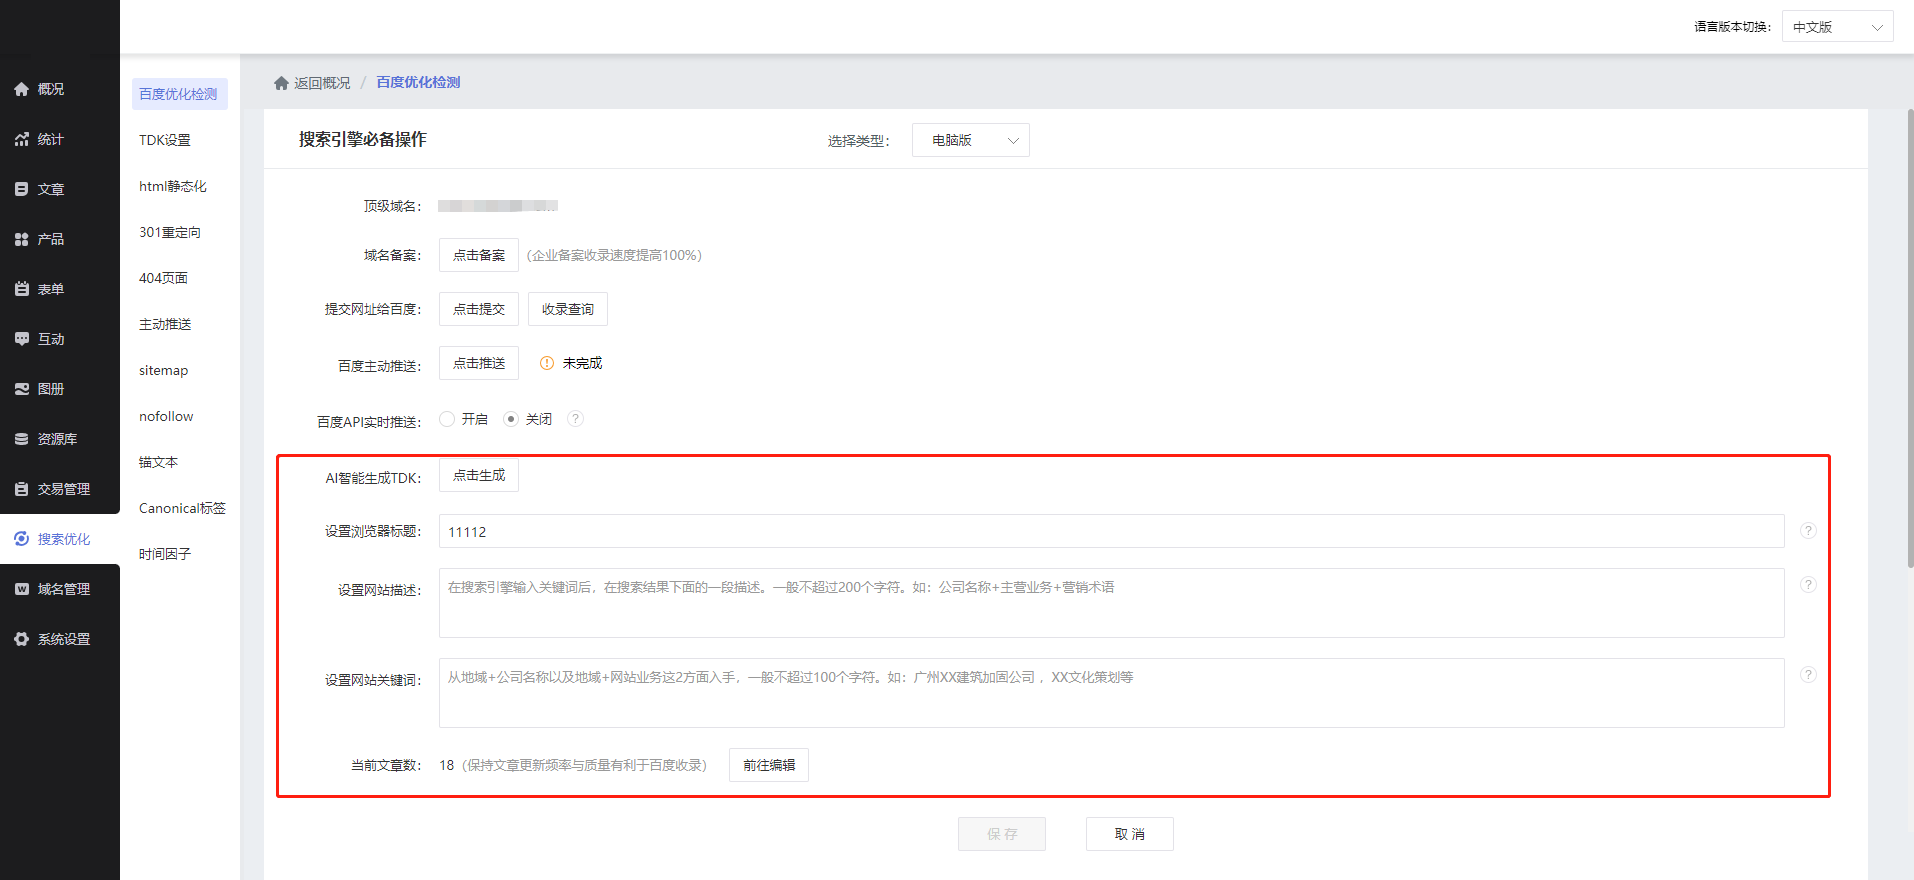1914x880 pixels.
Task: Click the 前往编辑 button
Action: 769,765
